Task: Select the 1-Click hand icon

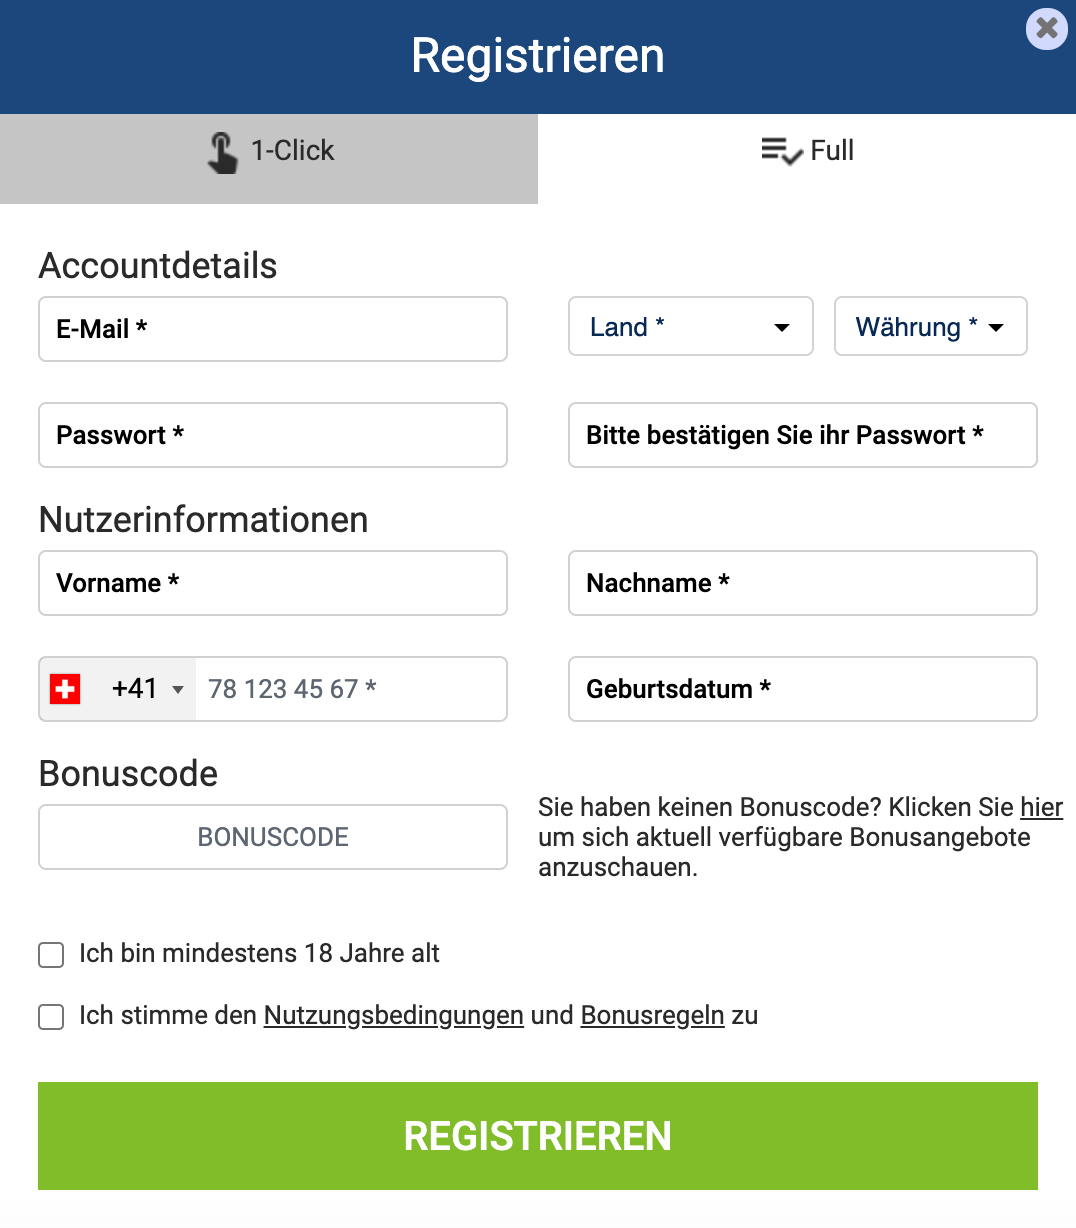Action: pyautogui.click(x=222, y=150)
